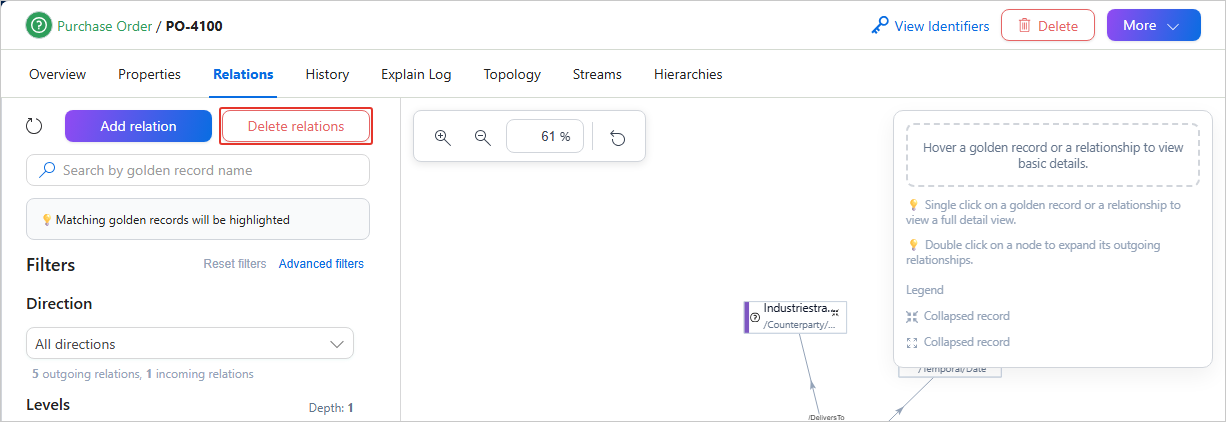Expand the All directions dropdown
This screenshot has width=1226, height=422.
[x=190, y=343]
